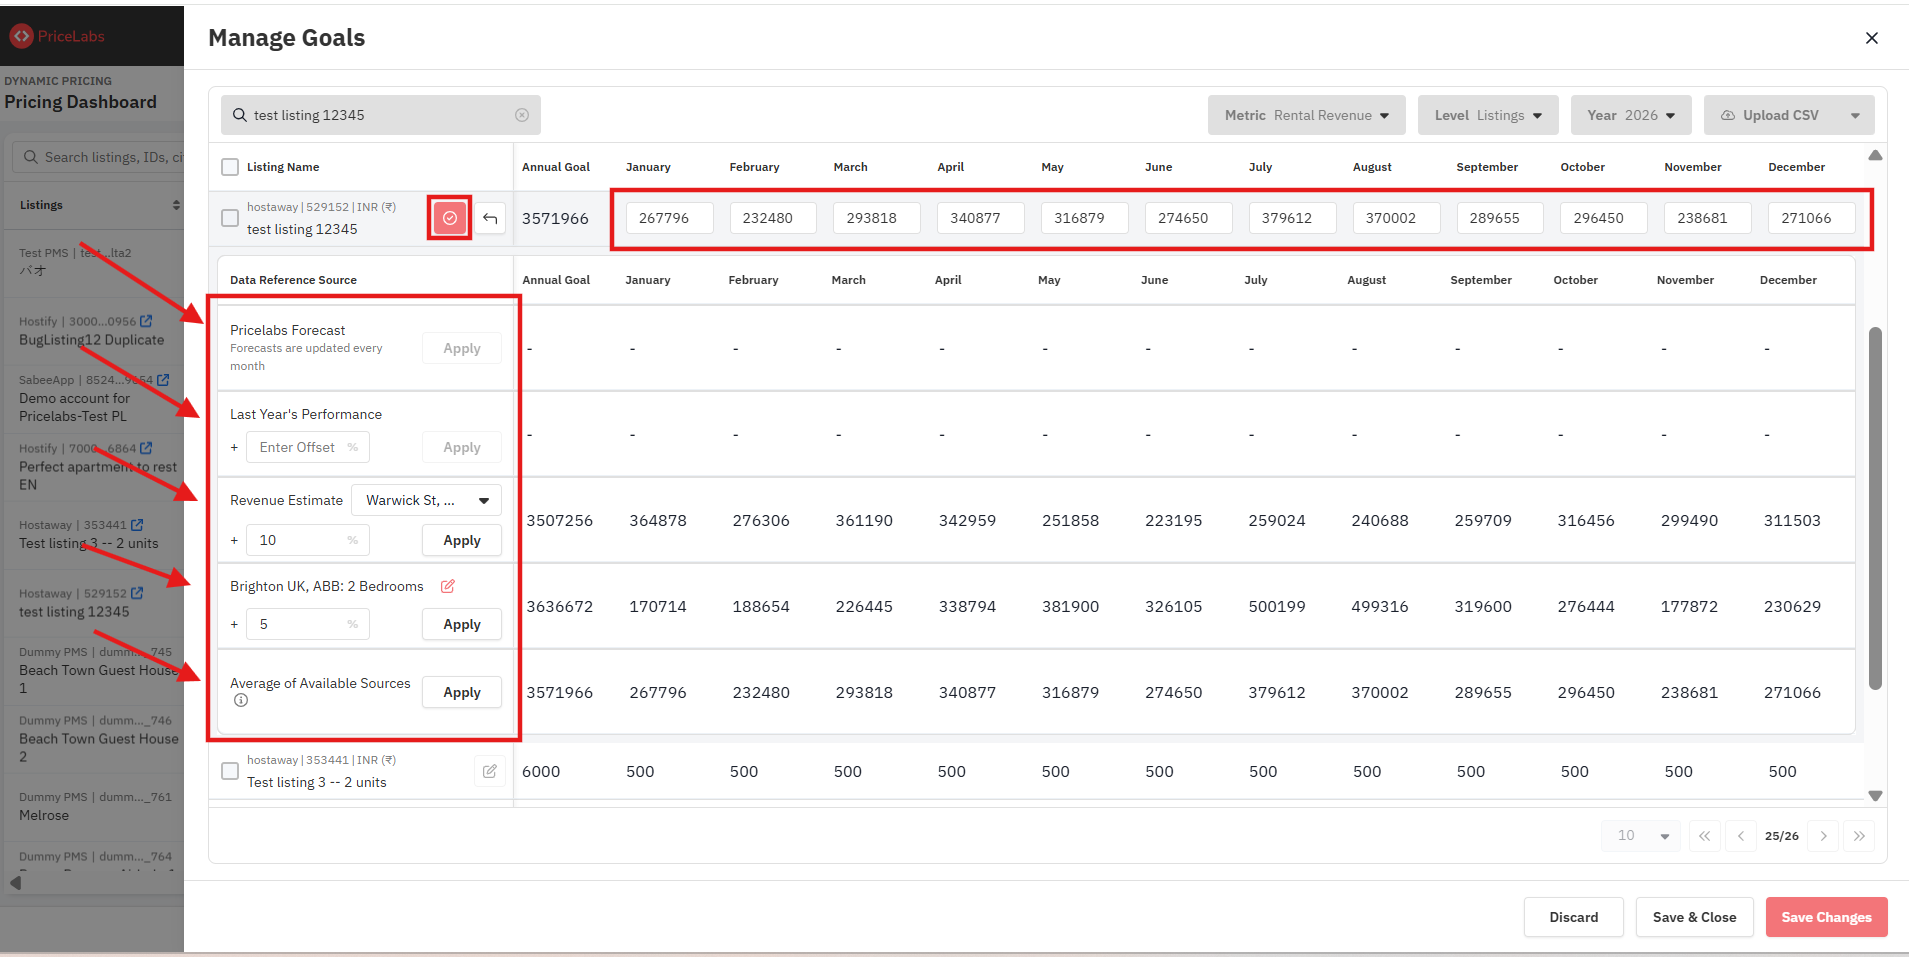
Task: Open external link for Hostaway 353441 listing
Action: (x=137, y=525)
